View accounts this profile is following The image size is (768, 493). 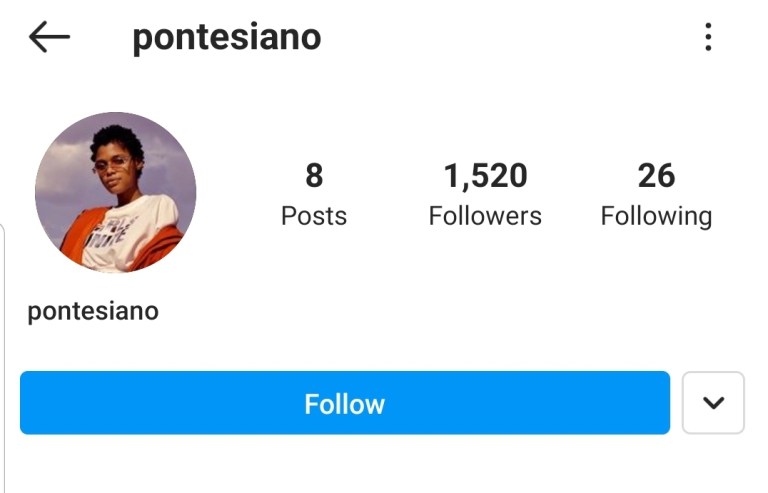(656, 196)
